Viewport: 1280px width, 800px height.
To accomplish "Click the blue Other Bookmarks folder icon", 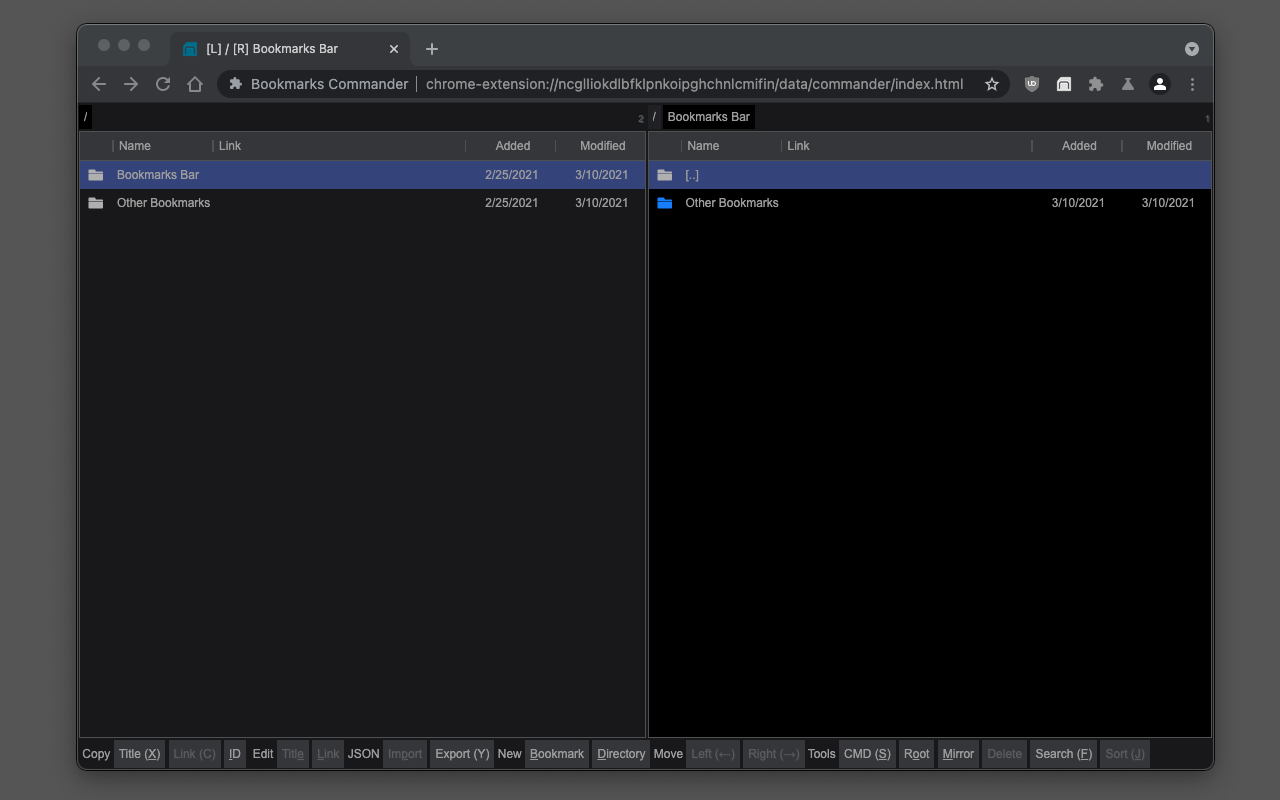I will (x=665, y=203).
